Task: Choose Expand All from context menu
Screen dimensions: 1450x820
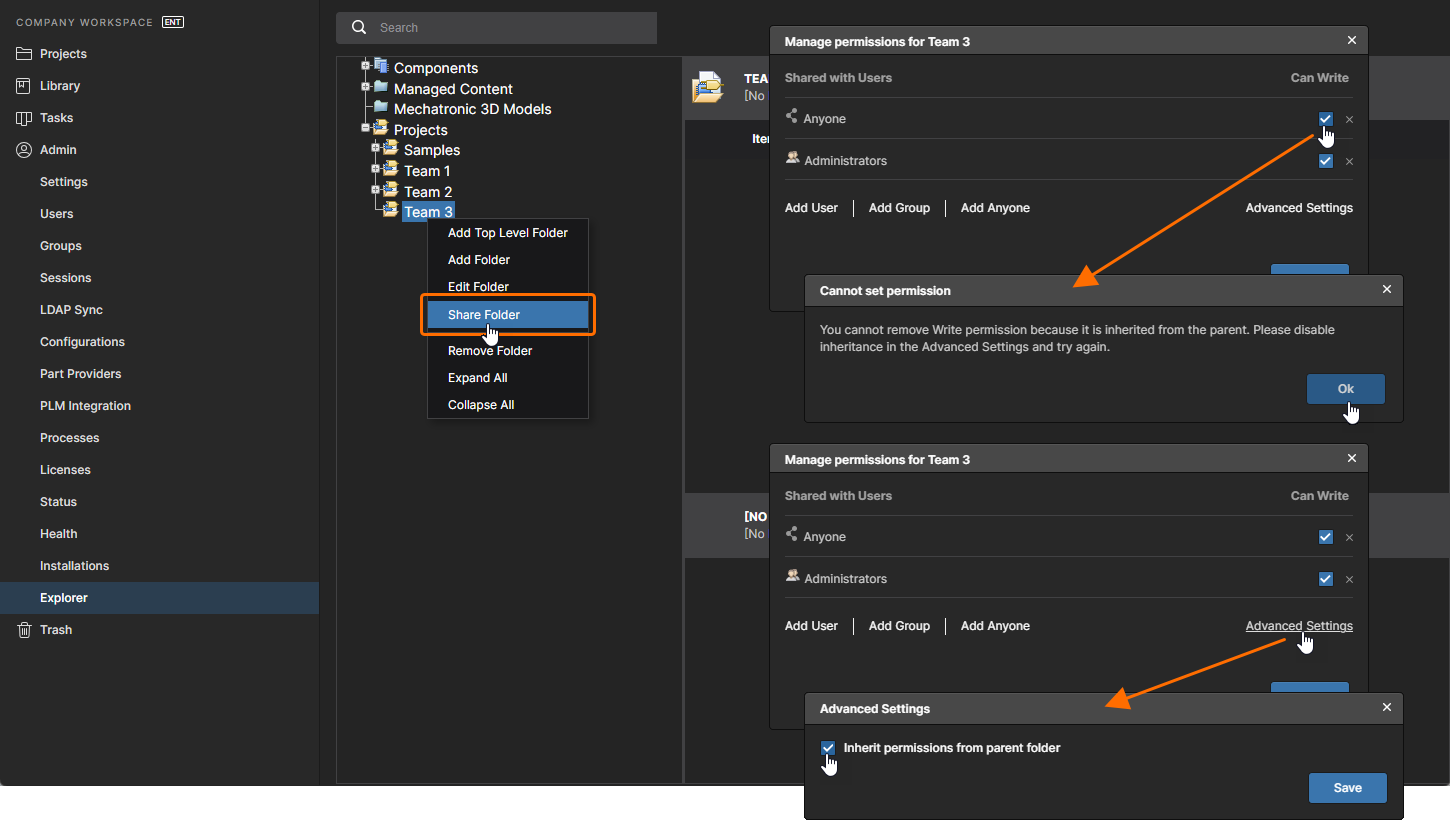Action: click(x=508, y=378)
